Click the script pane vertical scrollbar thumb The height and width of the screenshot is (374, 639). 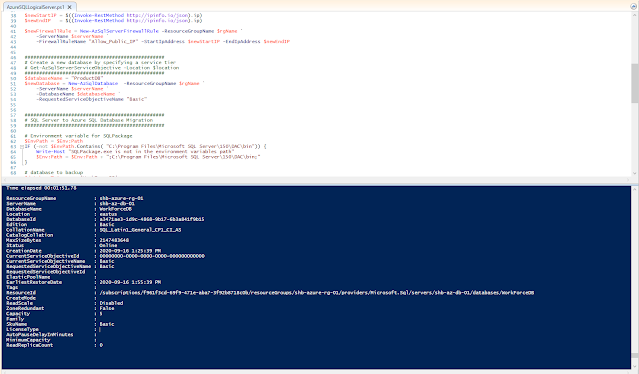(x=635, y=83)
